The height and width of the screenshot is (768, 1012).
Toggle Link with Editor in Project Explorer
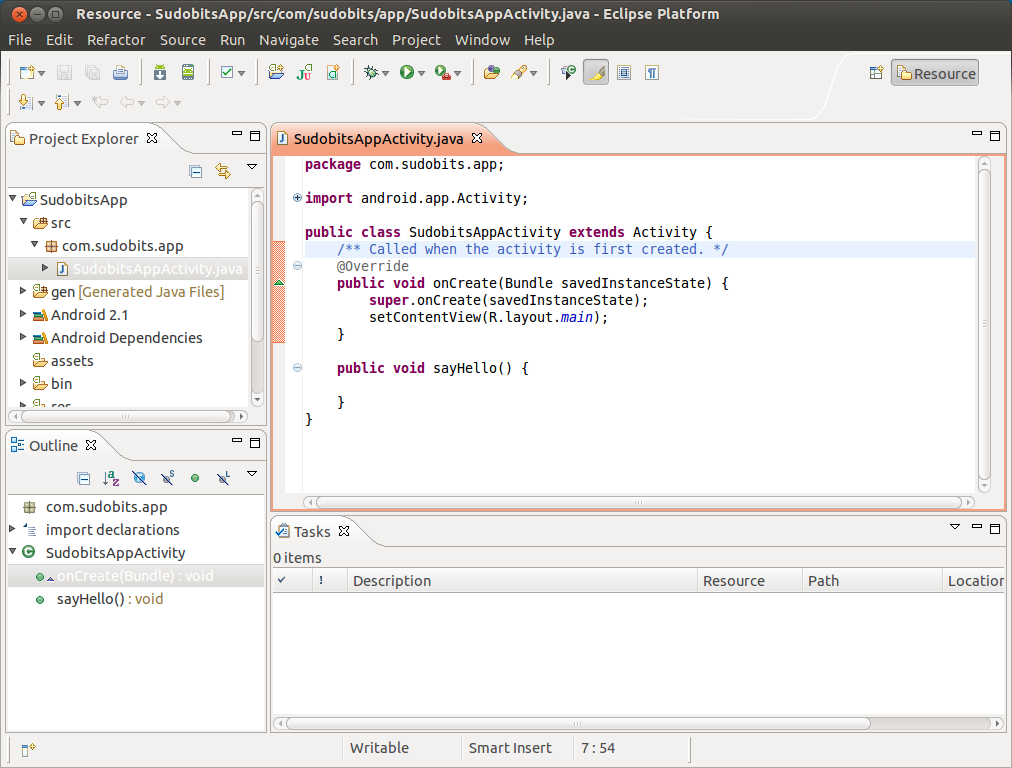(x=223, y=171)
